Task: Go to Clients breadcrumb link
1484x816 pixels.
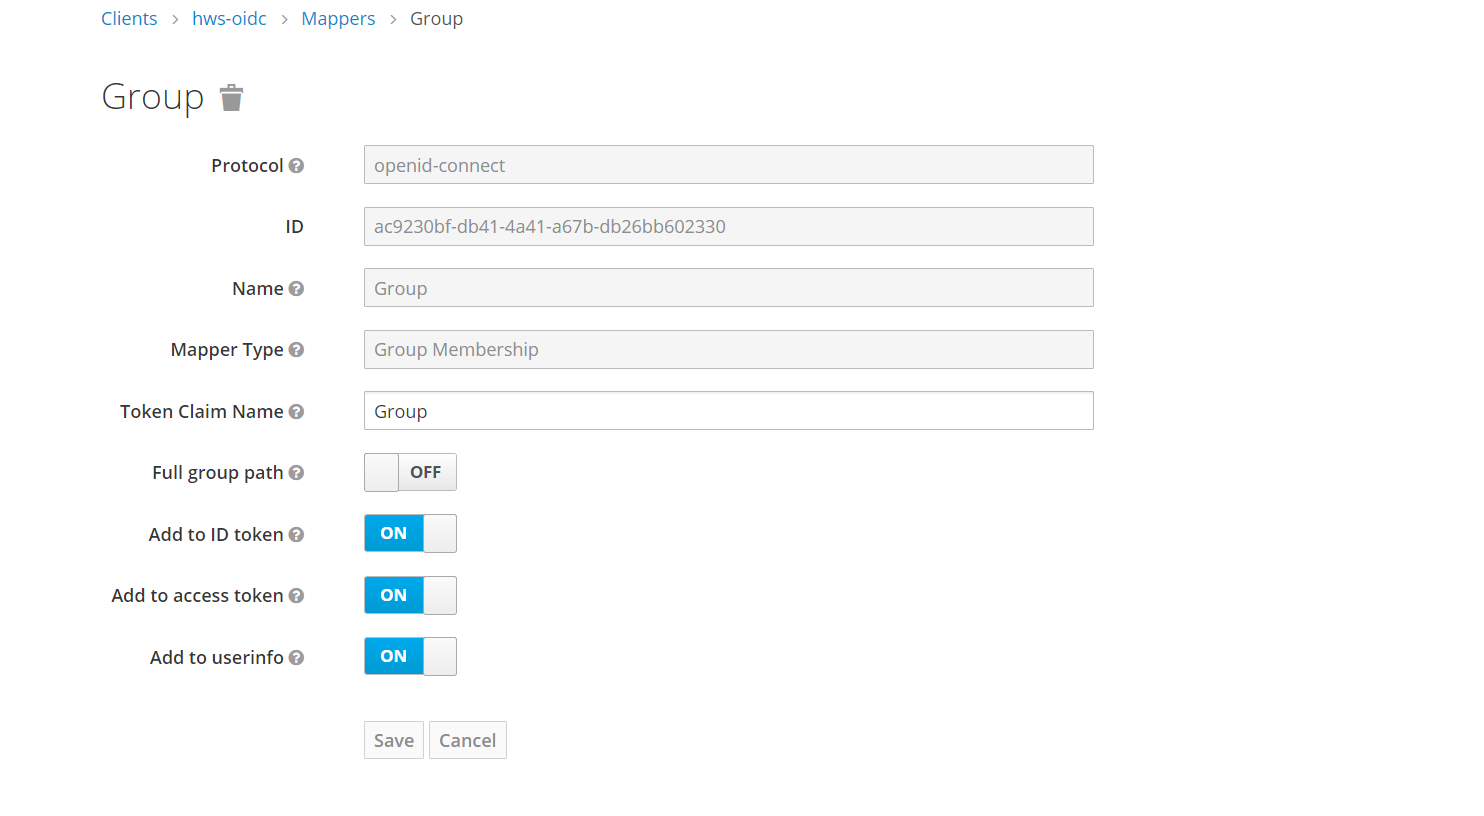Action: coord(129,19)
